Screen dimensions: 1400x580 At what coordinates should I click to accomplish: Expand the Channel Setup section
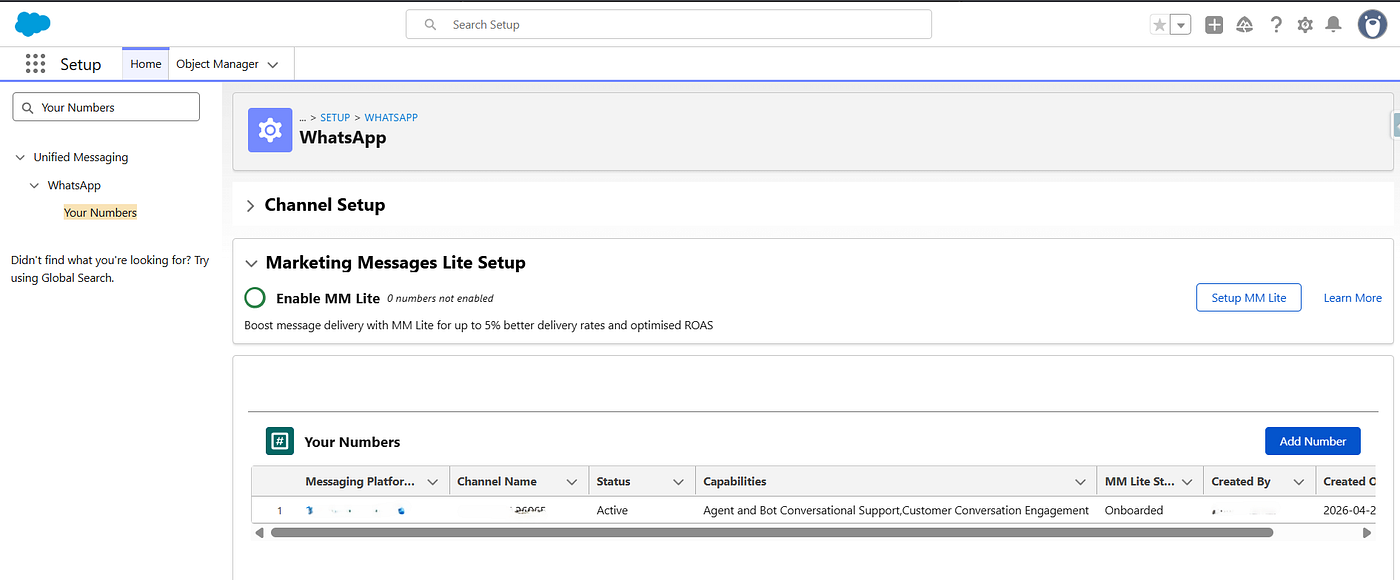250,205
